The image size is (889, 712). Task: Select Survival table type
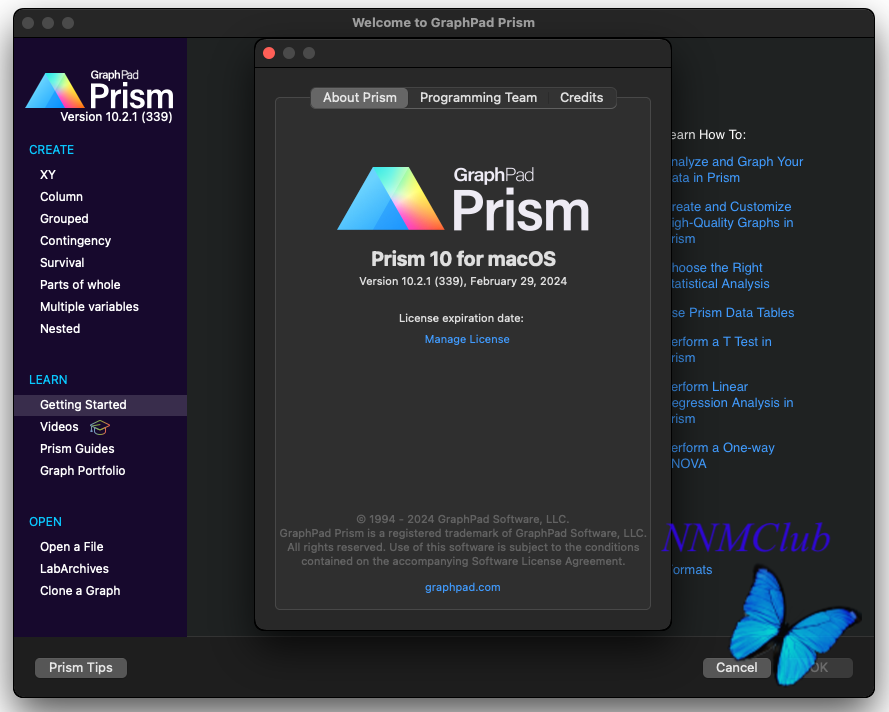pos(62,262)
